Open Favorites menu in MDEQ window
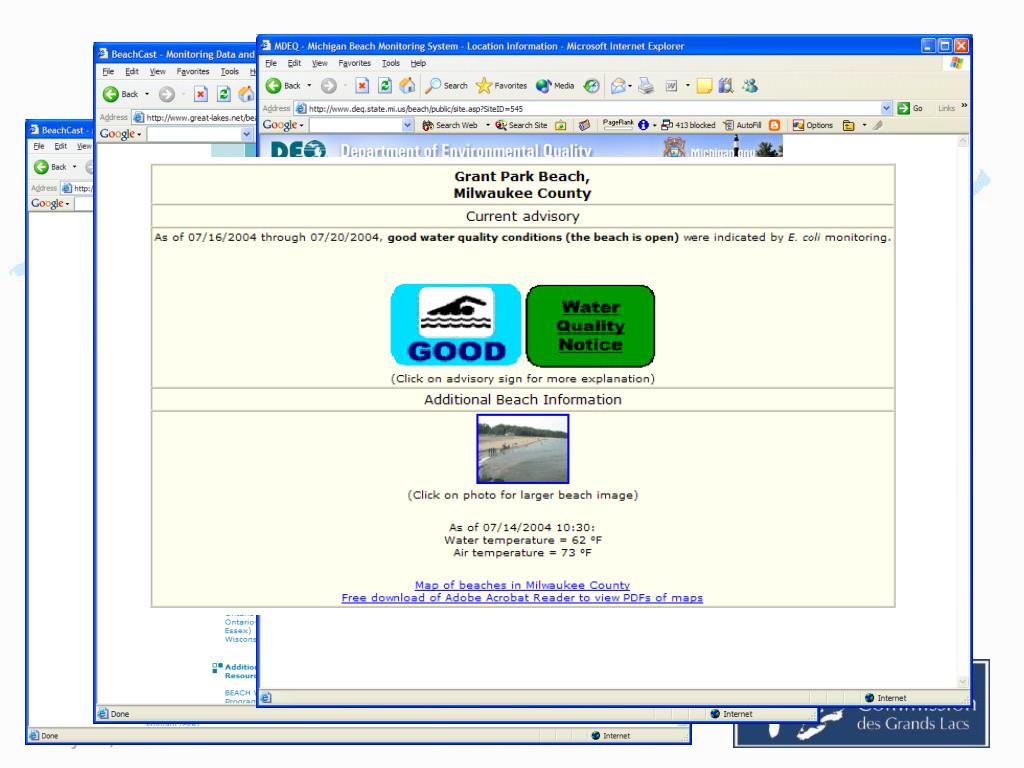Viewport: 1024px width, 768px height. click(x=355, y=63)
